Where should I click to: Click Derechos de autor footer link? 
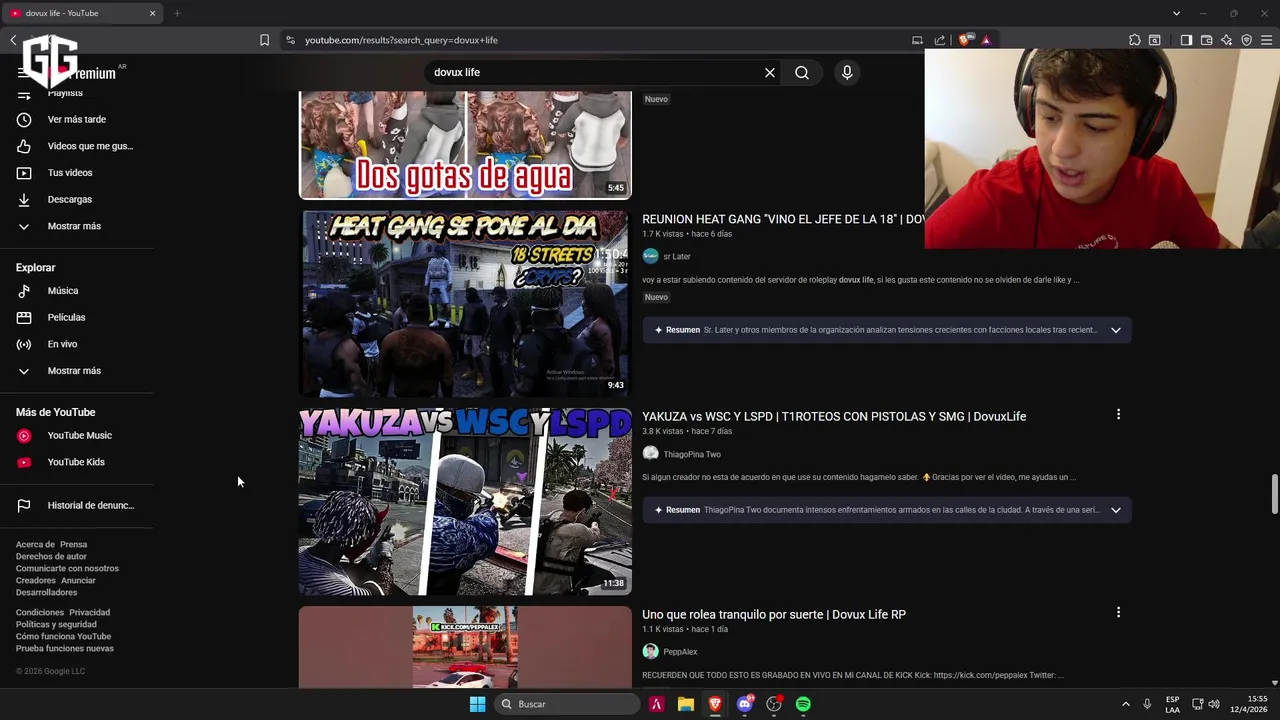pyautogui.click(x=51, y=557)
